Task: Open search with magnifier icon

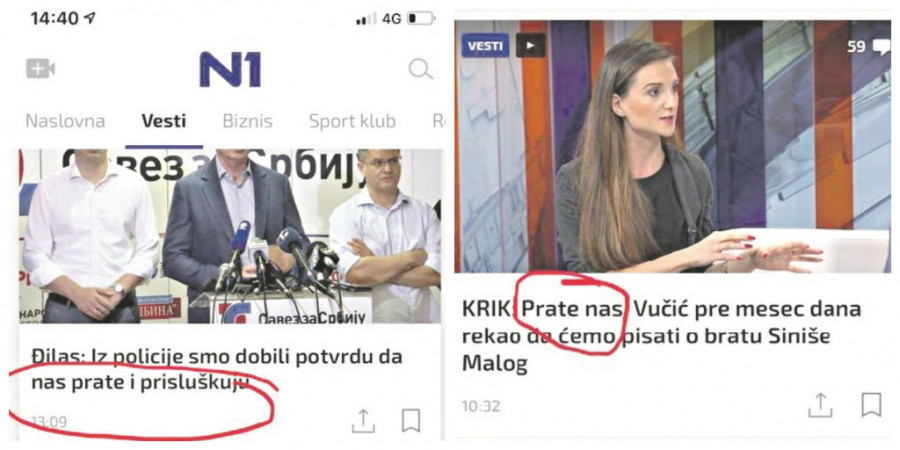Action: 421,69
